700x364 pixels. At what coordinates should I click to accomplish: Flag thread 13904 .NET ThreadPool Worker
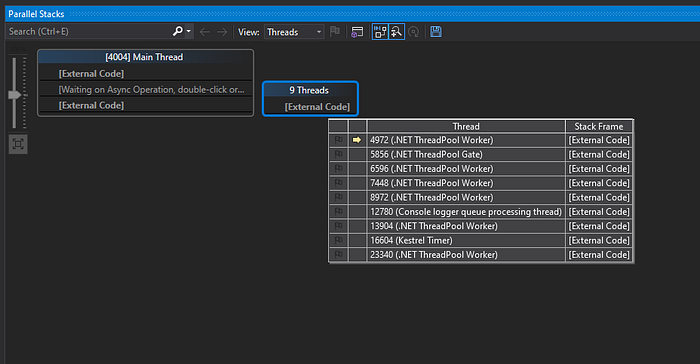click(x=338, y=226)
